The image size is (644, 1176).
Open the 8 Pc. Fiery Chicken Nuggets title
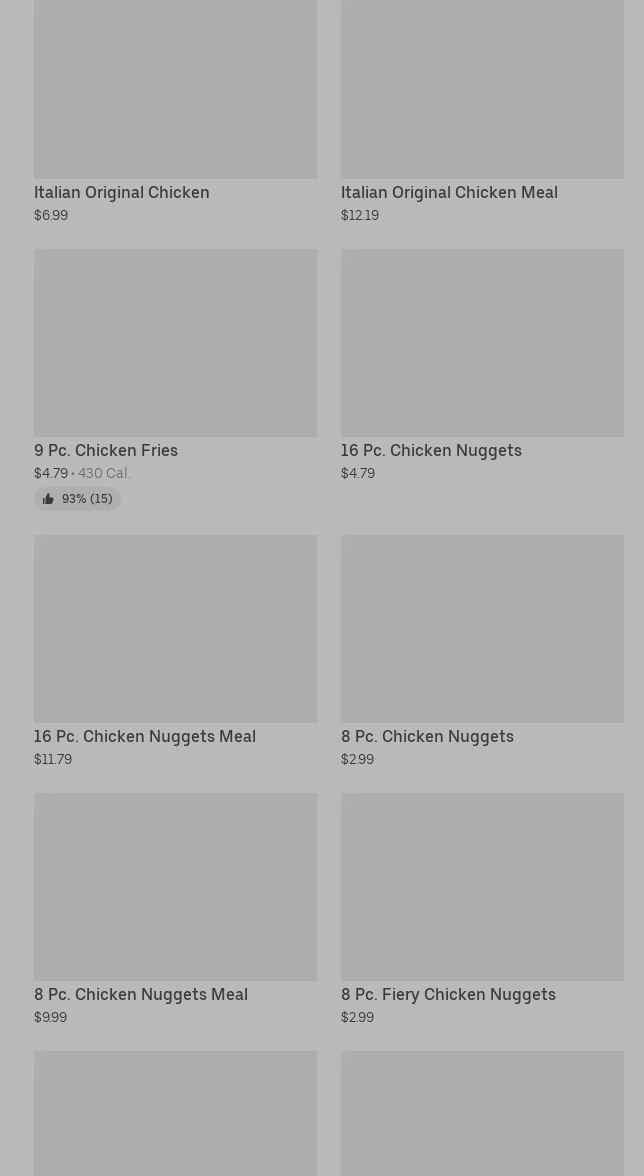pyautogui.click(x=448, y=994)
